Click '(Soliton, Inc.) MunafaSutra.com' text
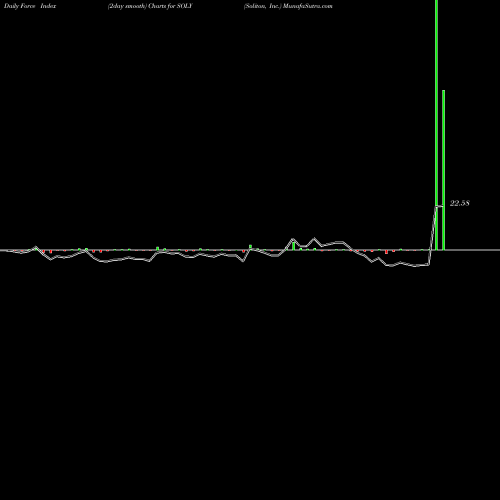Viewport: 500px width, 500px height. click(x=288, y=6)
